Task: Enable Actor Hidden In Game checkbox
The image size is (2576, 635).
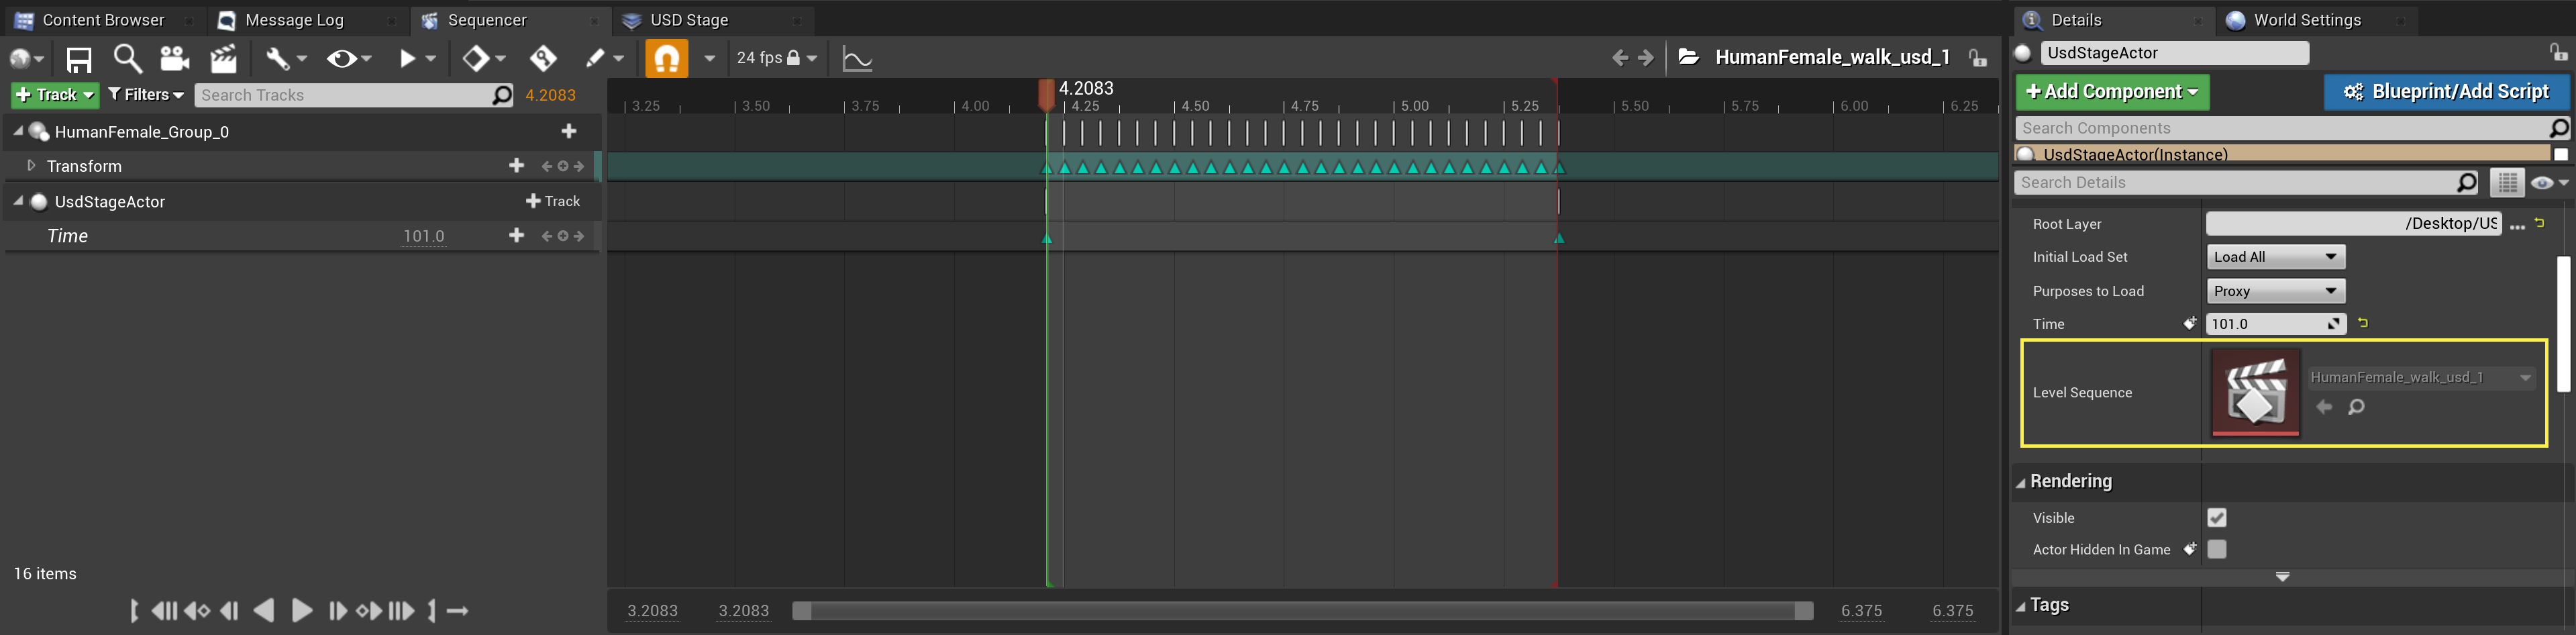Action: (x=2216, y=549)
